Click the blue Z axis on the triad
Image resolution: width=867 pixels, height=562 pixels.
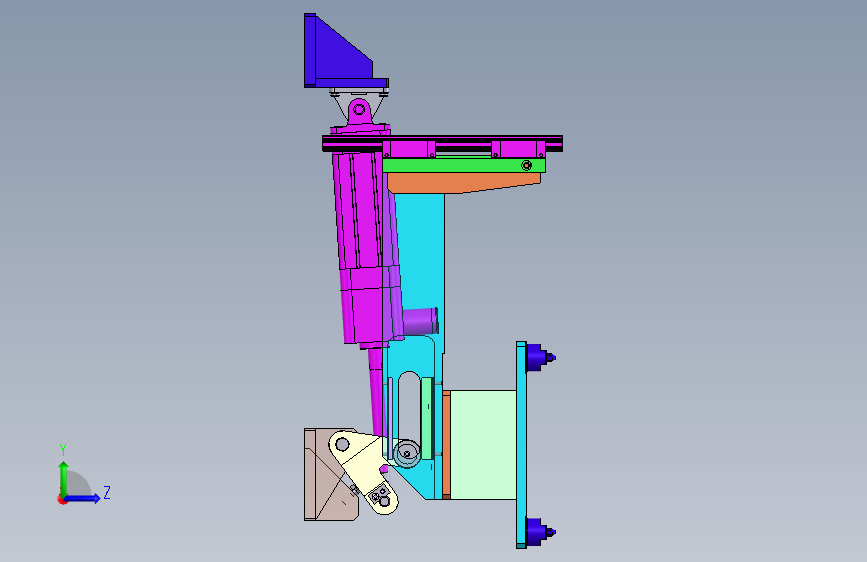pyautogui.click(x=83, y=498)
